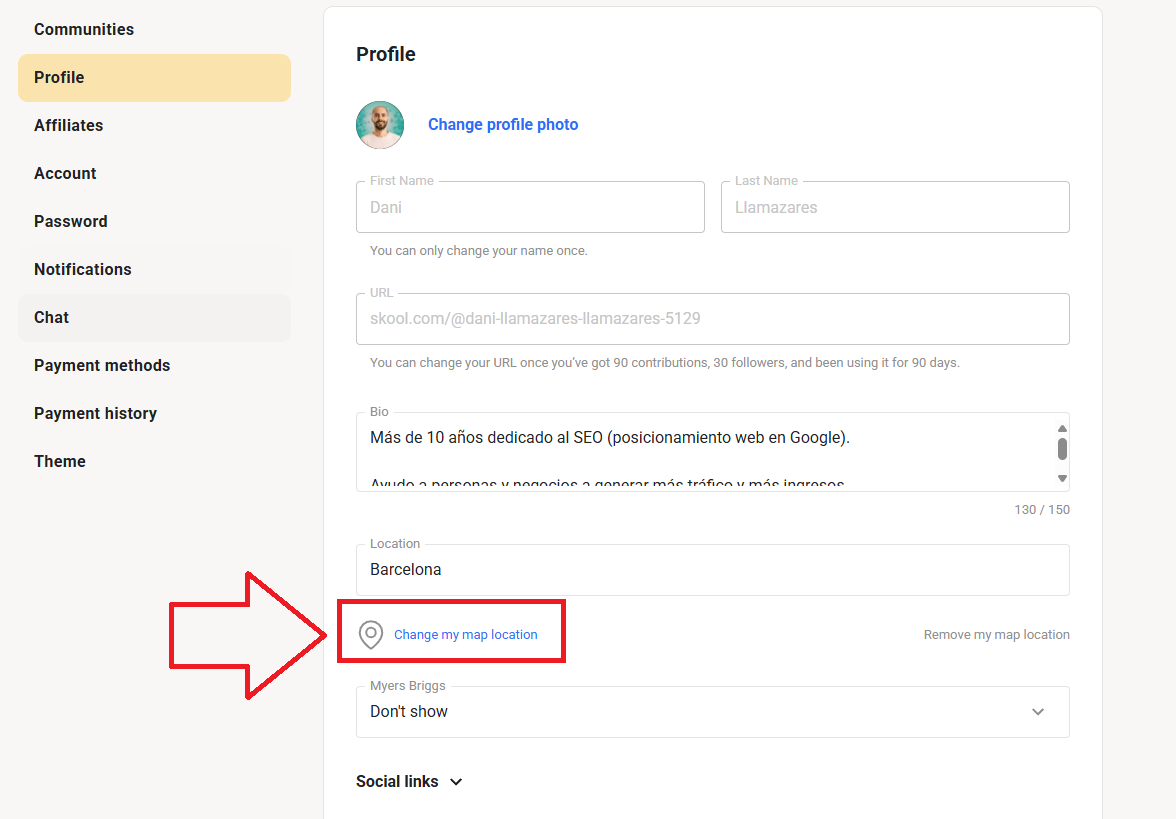Click Change my map location link
The image size is (1176, 819).
tap(466, 635)
